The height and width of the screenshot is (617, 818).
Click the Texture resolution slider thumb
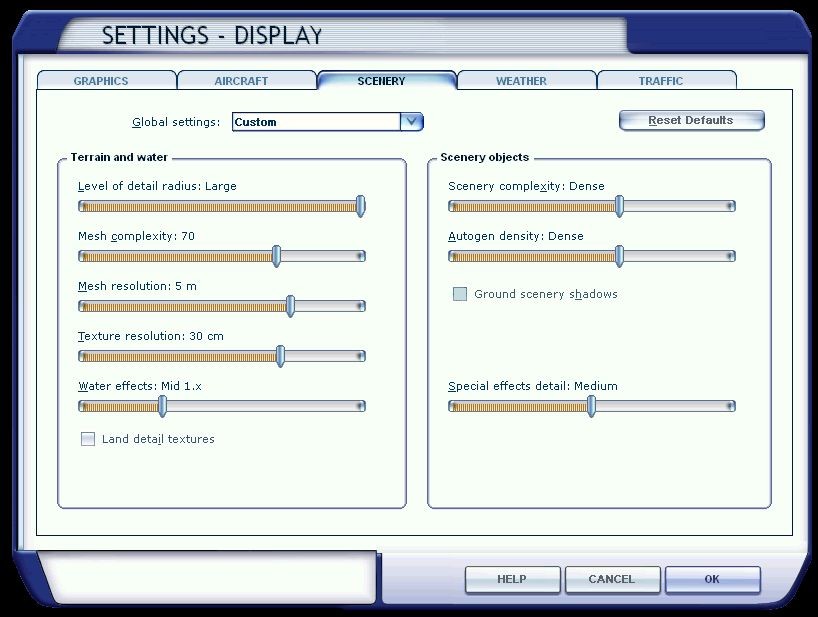281,356
